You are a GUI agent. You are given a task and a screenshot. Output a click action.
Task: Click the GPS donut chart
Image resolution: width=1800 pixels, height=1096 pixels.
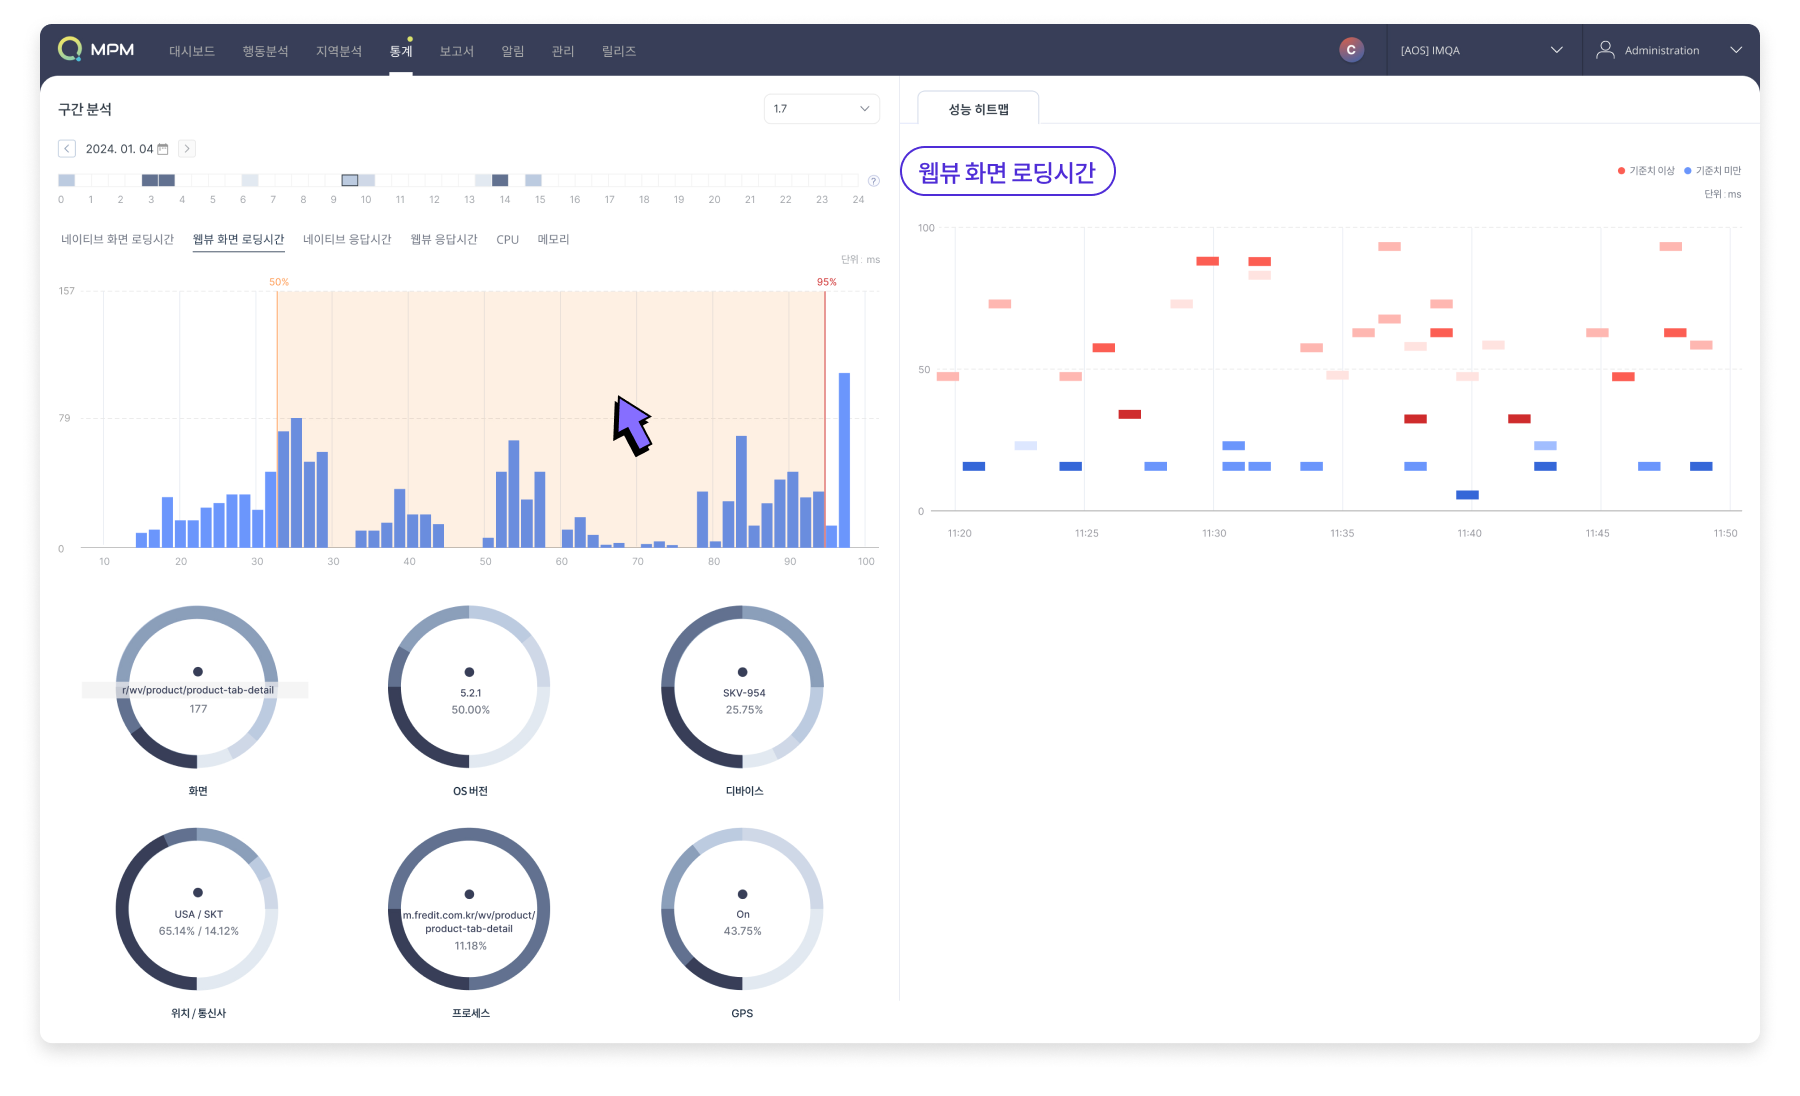pos(742,909)
